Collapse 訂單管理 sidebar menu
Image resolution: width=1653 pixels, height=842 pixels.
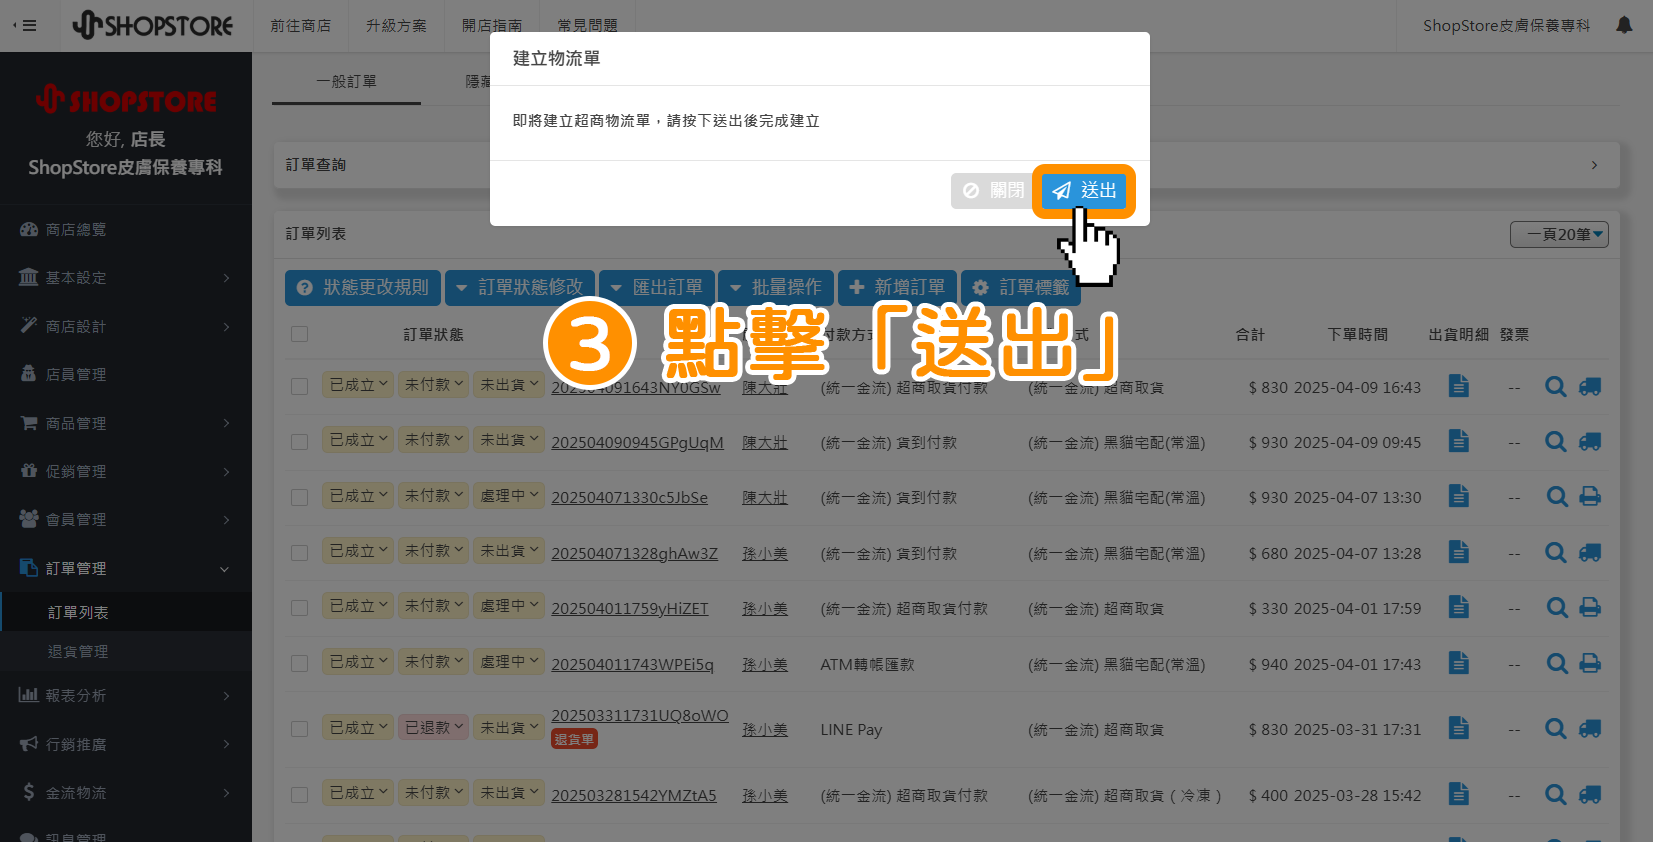126,569
